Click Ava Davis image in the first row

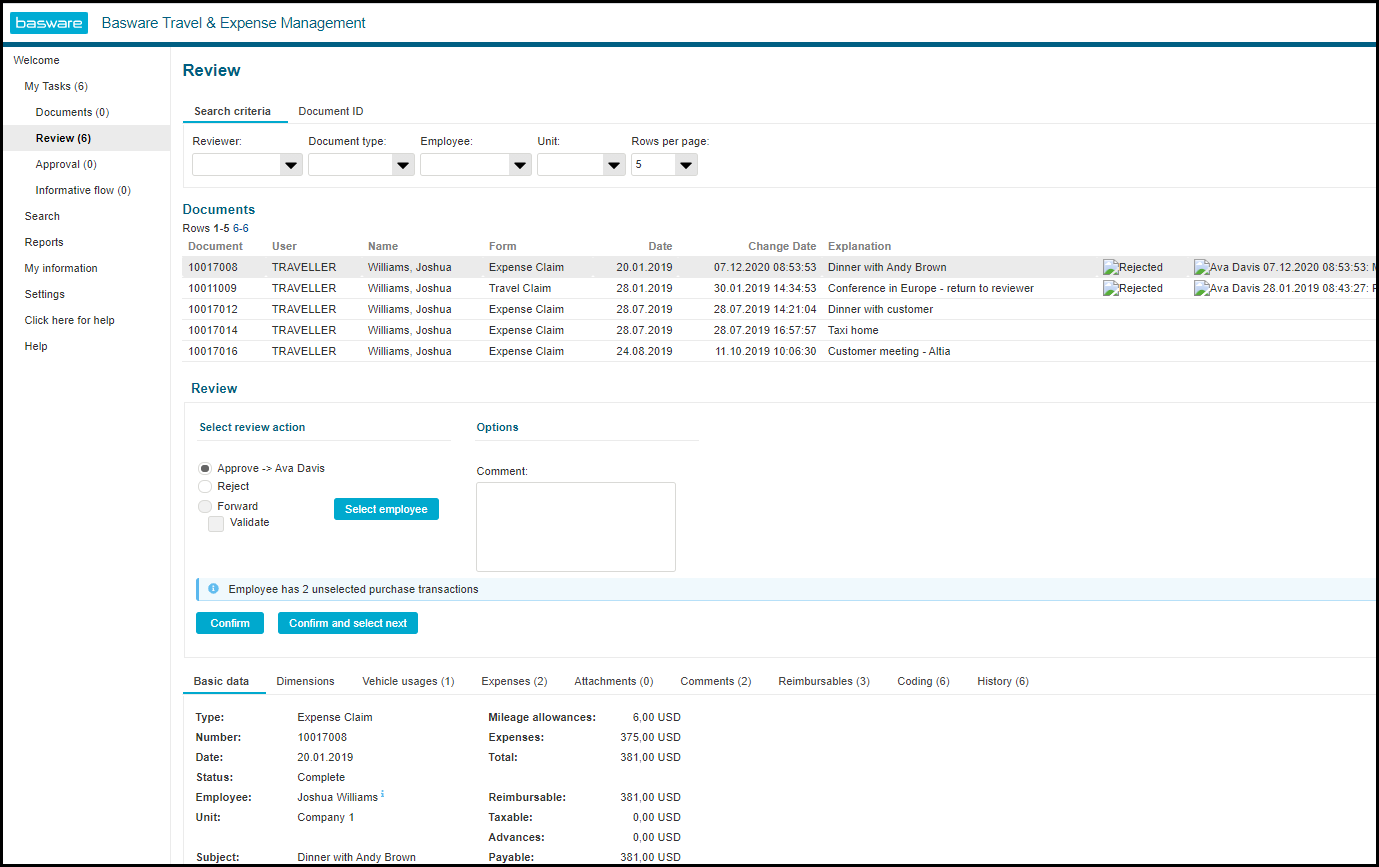(1201, 268)
